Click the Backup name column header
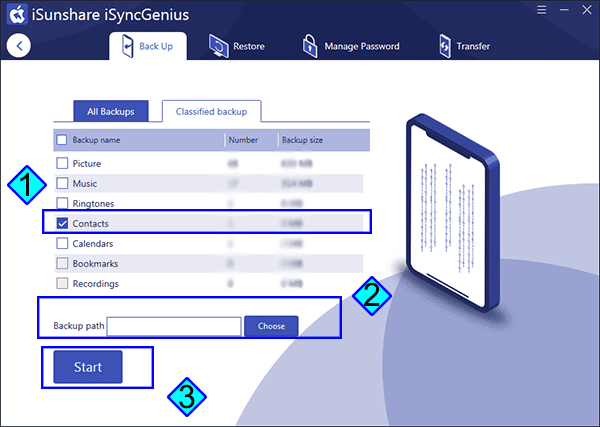600x427 pixels. [96, 140]
